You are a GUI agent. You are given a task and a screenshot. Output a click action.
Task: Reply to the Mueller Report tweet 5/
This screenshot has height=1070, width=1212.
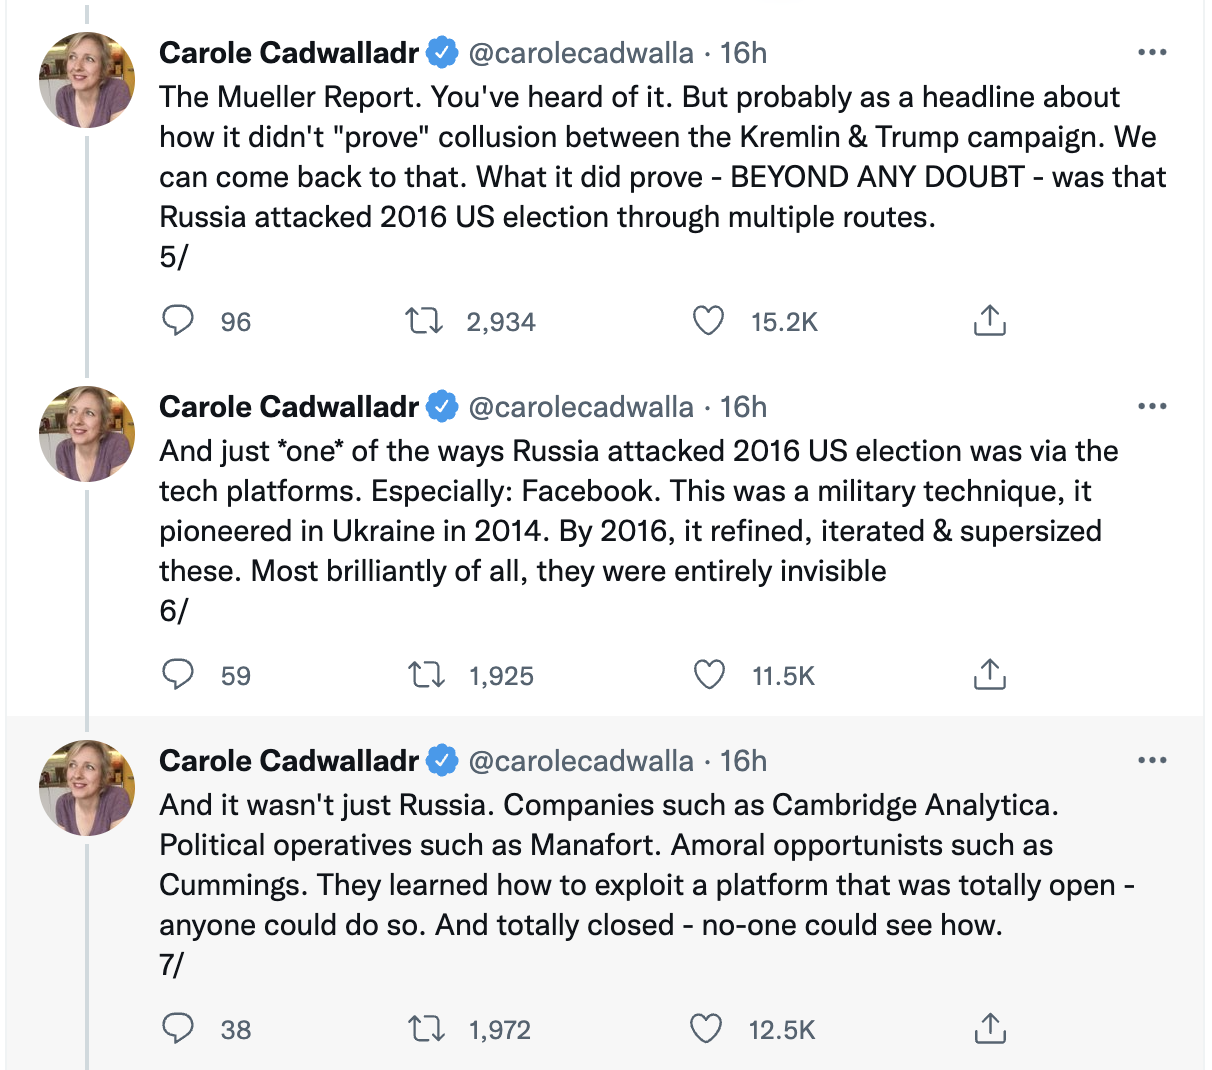point(178,321)
